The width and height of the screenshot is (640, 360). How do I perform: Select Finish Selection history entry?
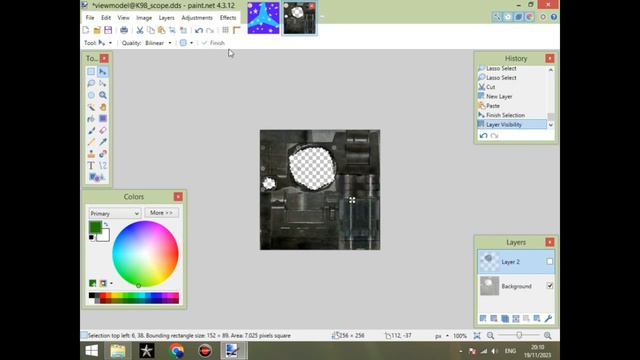(512, 115)
